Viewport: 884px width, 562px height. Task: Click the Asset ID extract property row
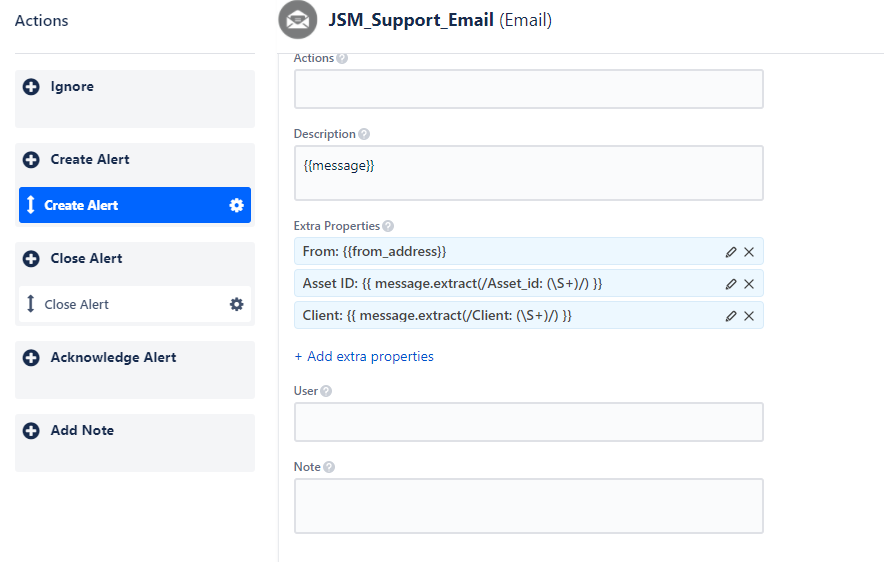529,284
